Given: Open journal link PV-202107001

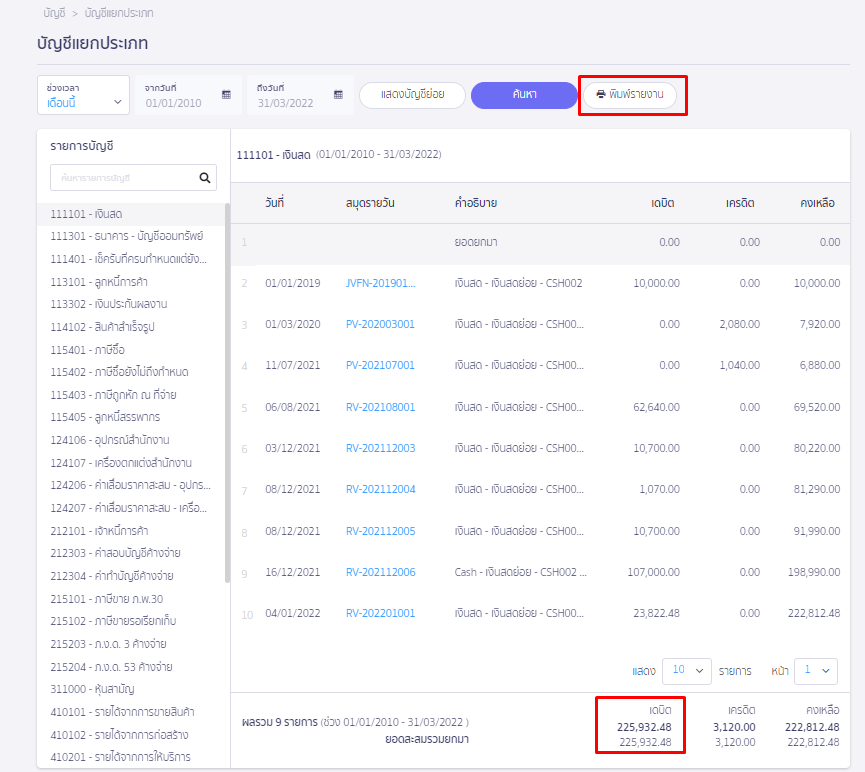Looking at the screenshot, I should tap(380, 365).
